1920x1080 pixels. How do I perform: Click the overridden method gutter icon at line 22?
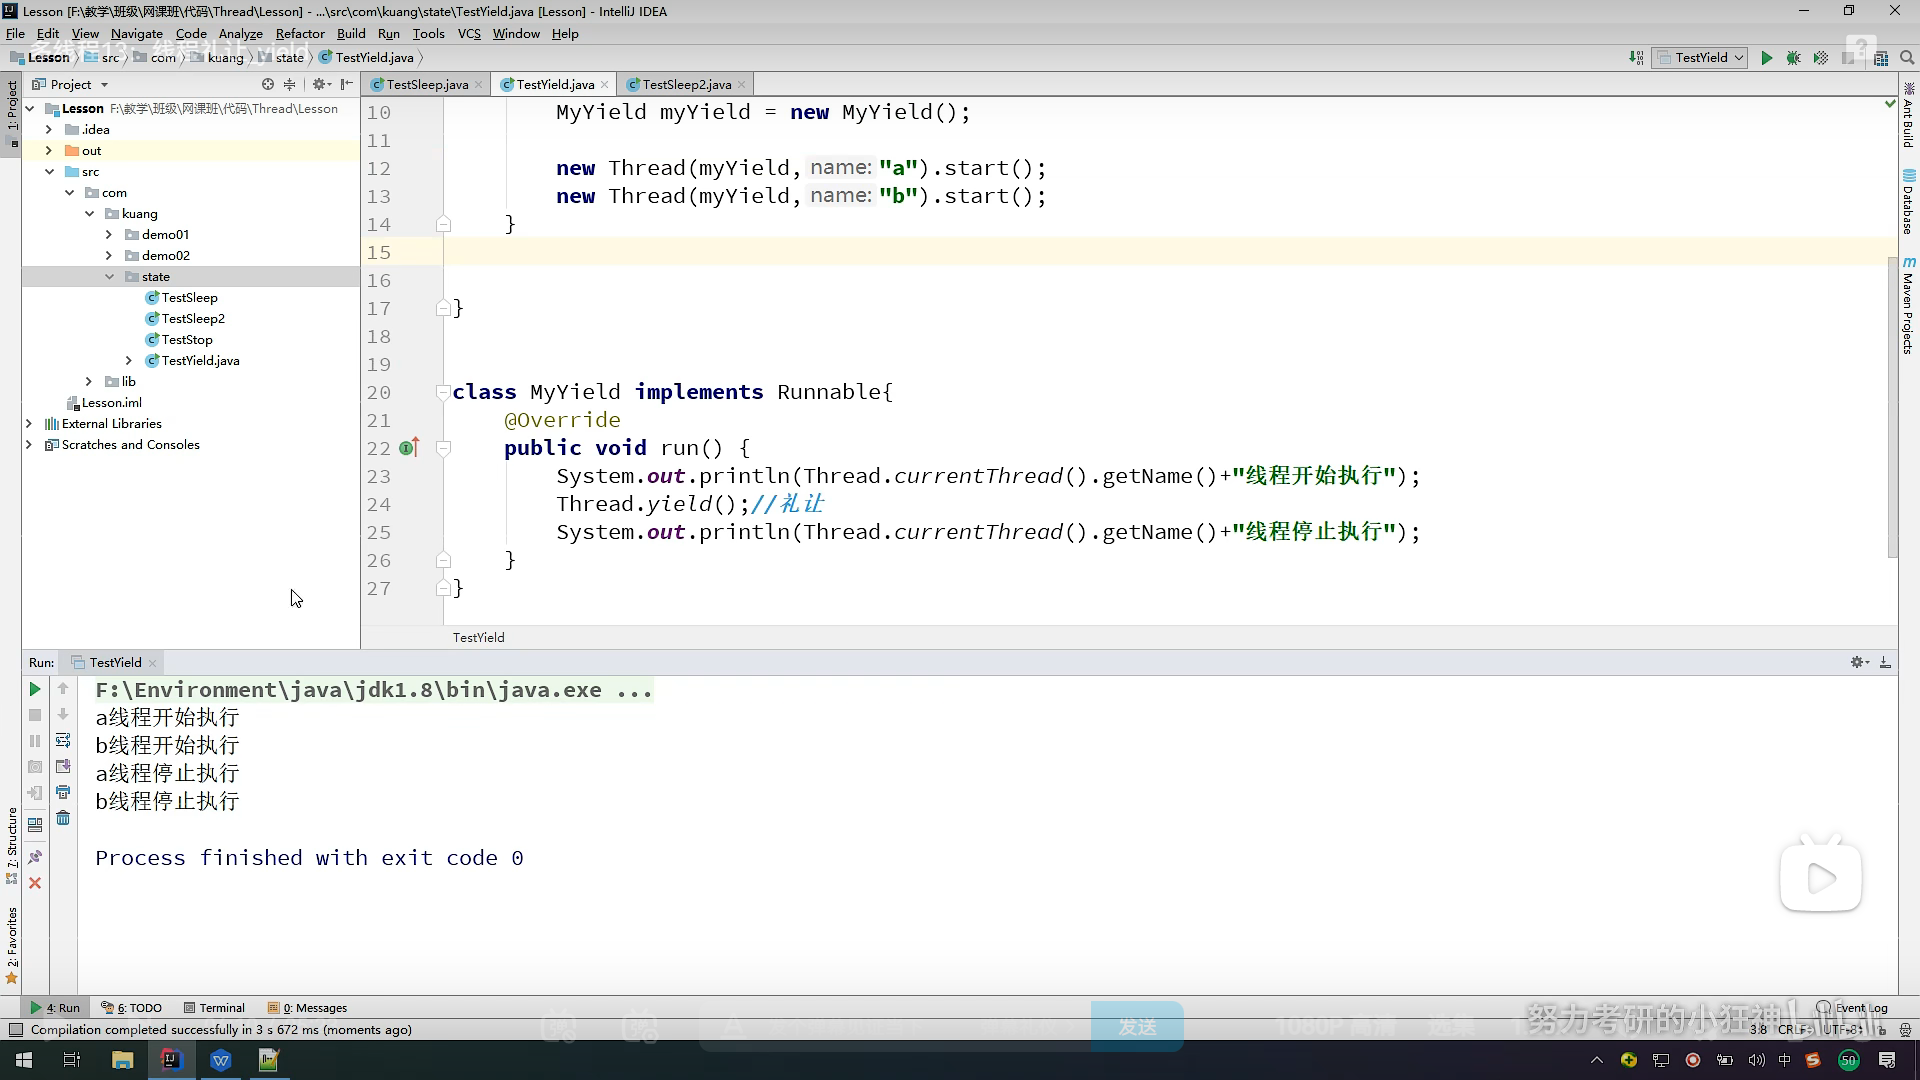click(408, 448)
